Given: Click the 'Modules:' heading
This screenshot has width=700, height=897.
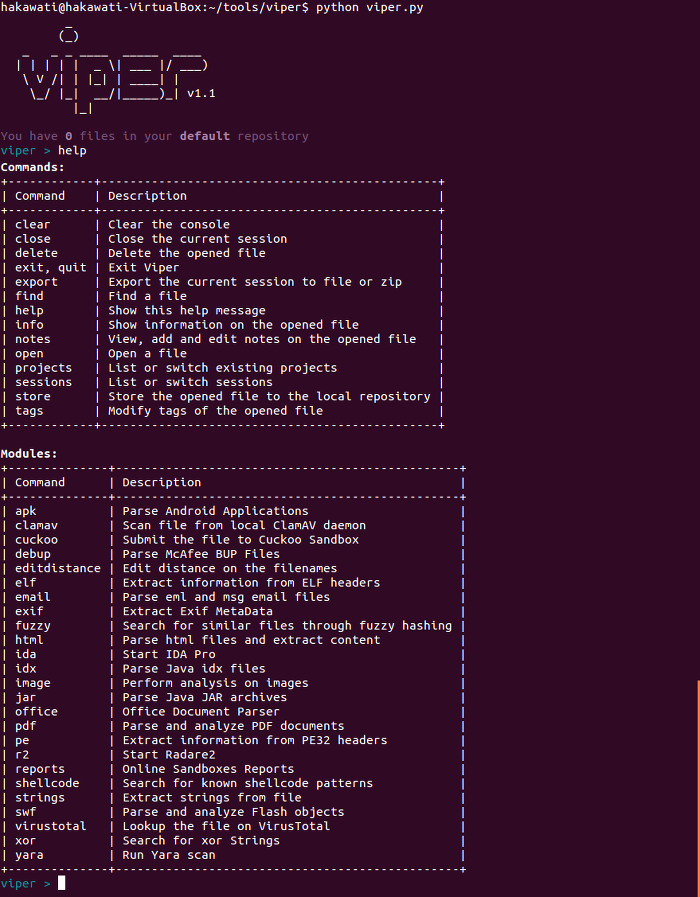Looking at the screenshot, I should point(29,453).
